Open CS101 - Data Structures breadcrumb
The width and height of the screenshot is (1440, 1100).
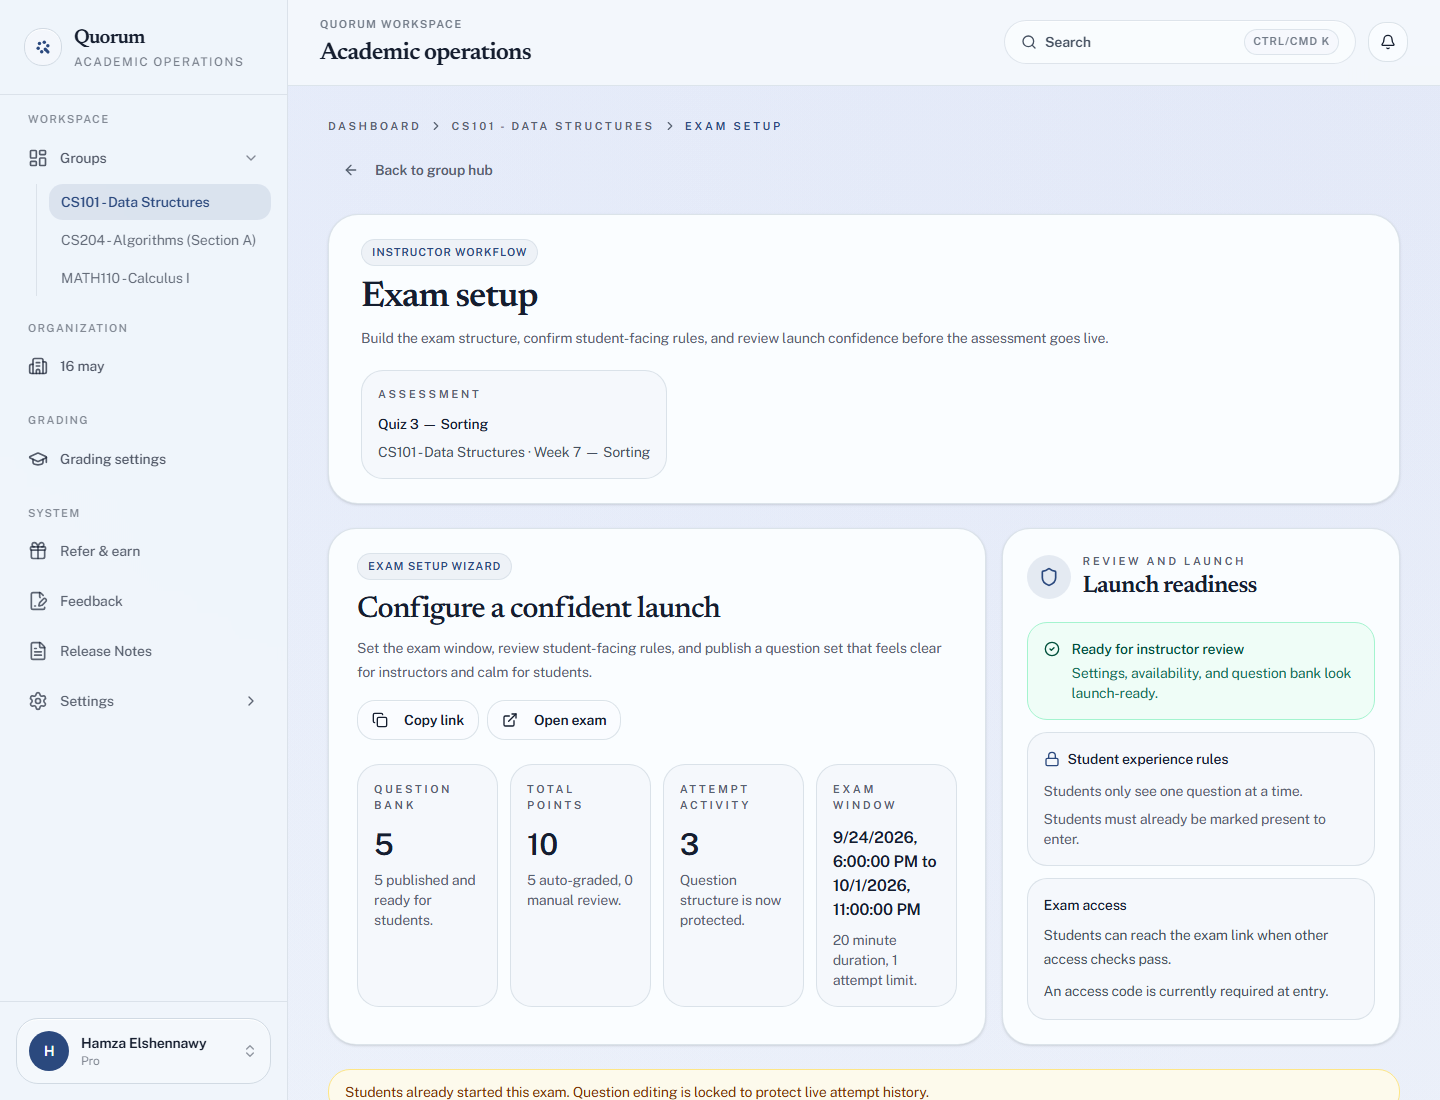[x=552, y=126]
